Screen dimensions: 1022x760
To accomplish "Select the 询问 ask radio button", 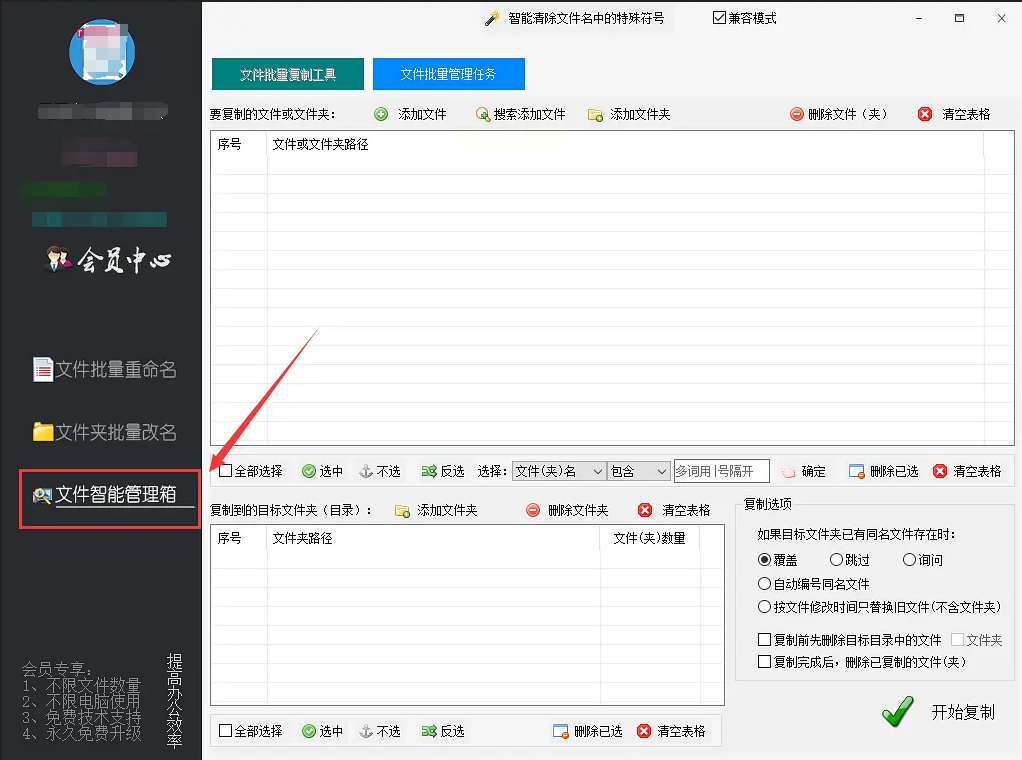I will tap(909, 560).
